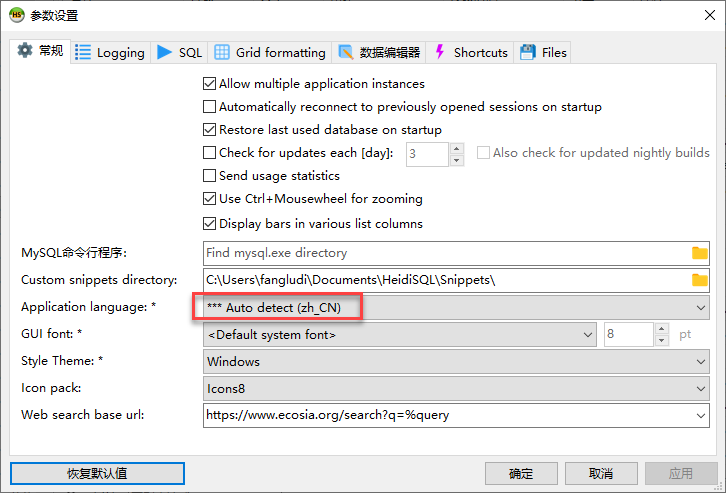Increase the GUI font size
Screen dimensions: 726x493
[x=662, y=329]
